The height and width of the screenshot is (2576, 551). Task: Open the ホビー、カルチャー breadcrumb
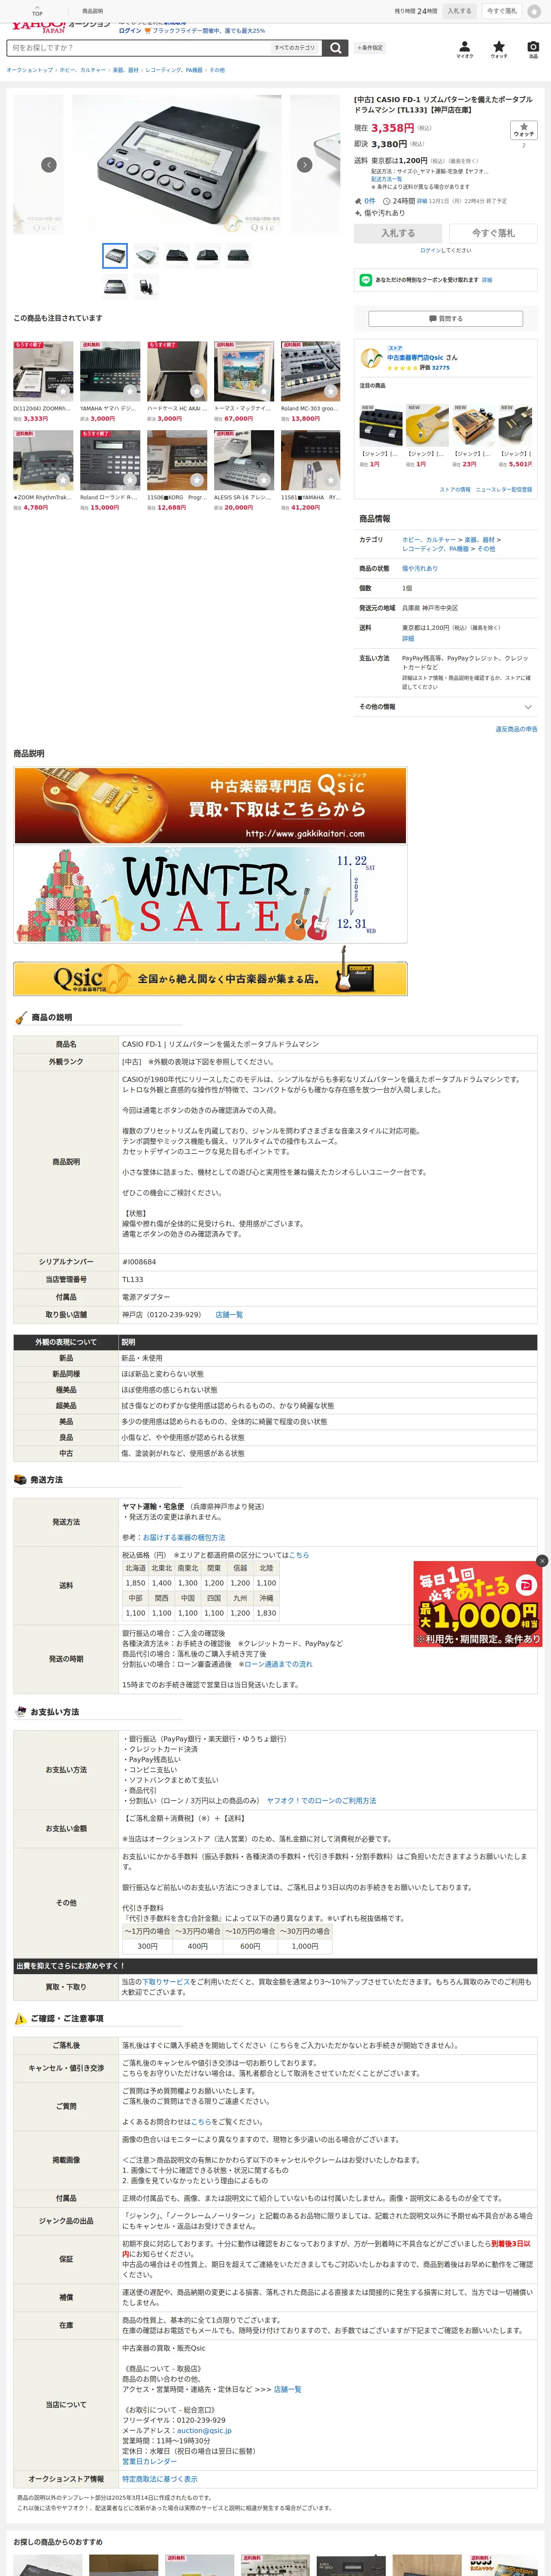(83, 70)
